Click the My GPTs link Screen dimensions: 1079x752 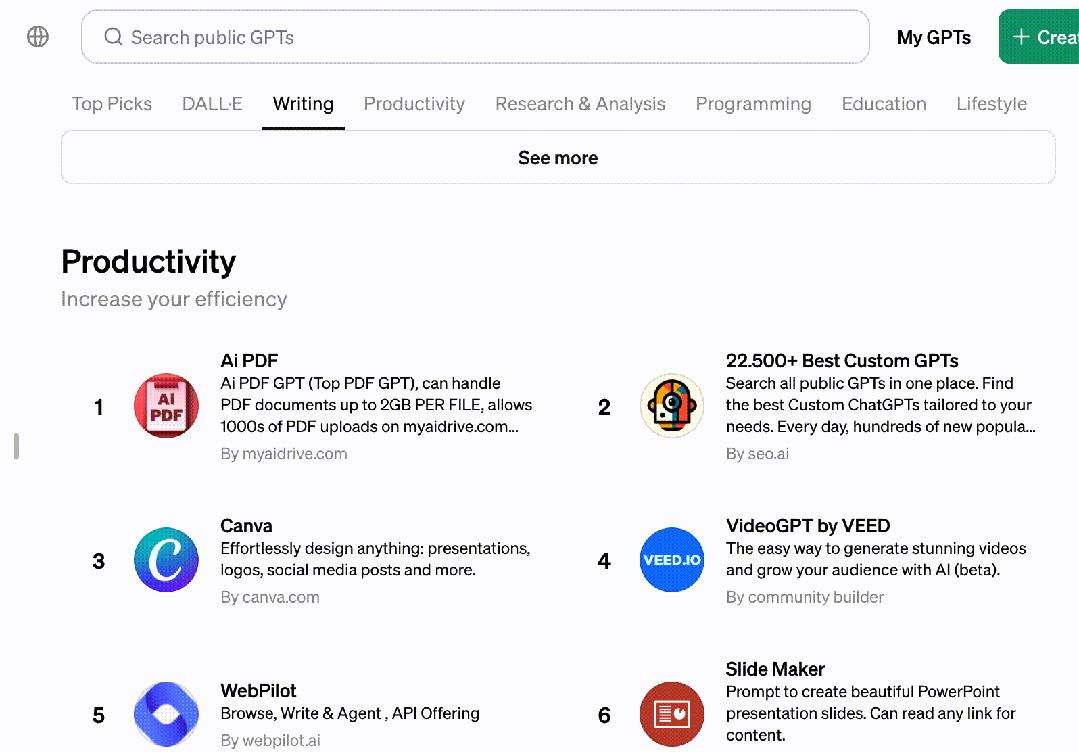click(933, 37)
